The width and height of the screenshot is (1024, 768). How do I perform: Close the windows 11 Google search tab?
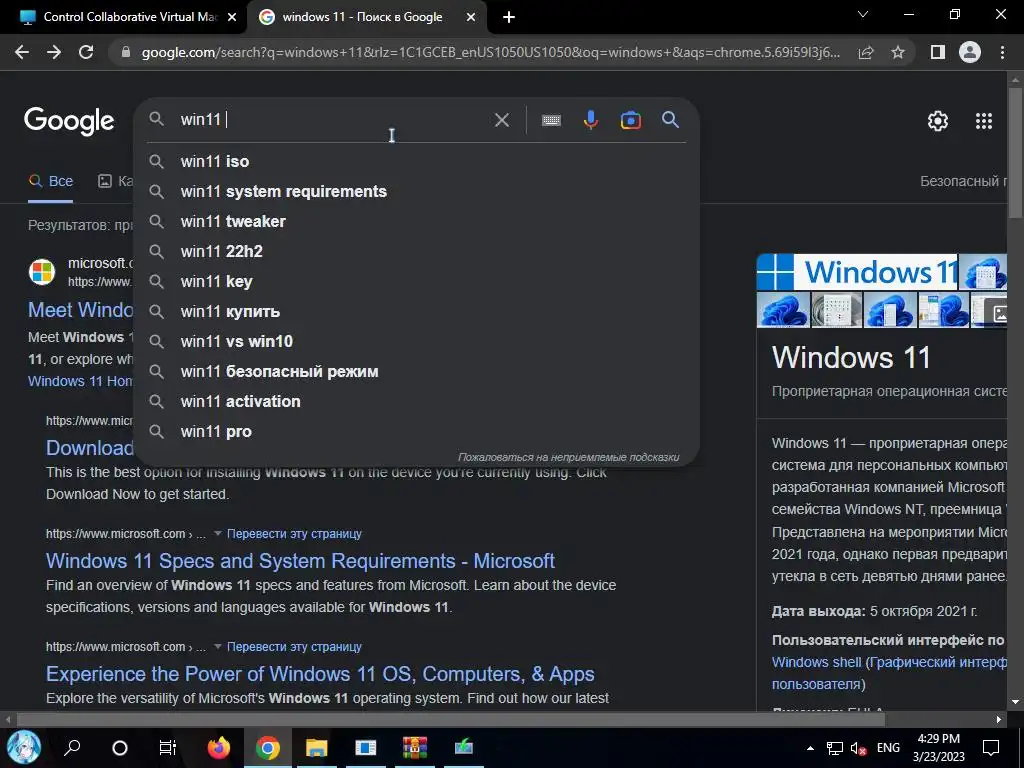pos(471,17)
